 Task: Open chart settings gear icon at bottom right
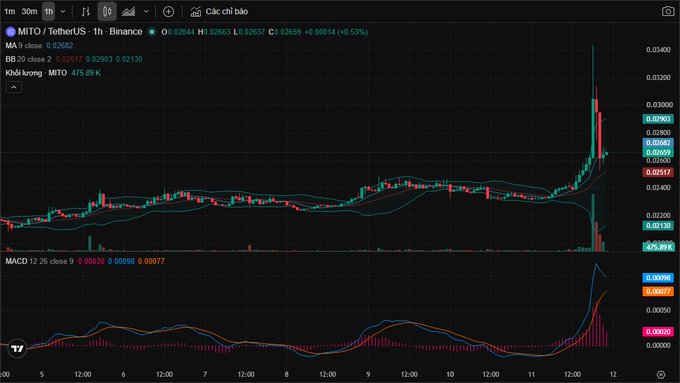point(660,374)
